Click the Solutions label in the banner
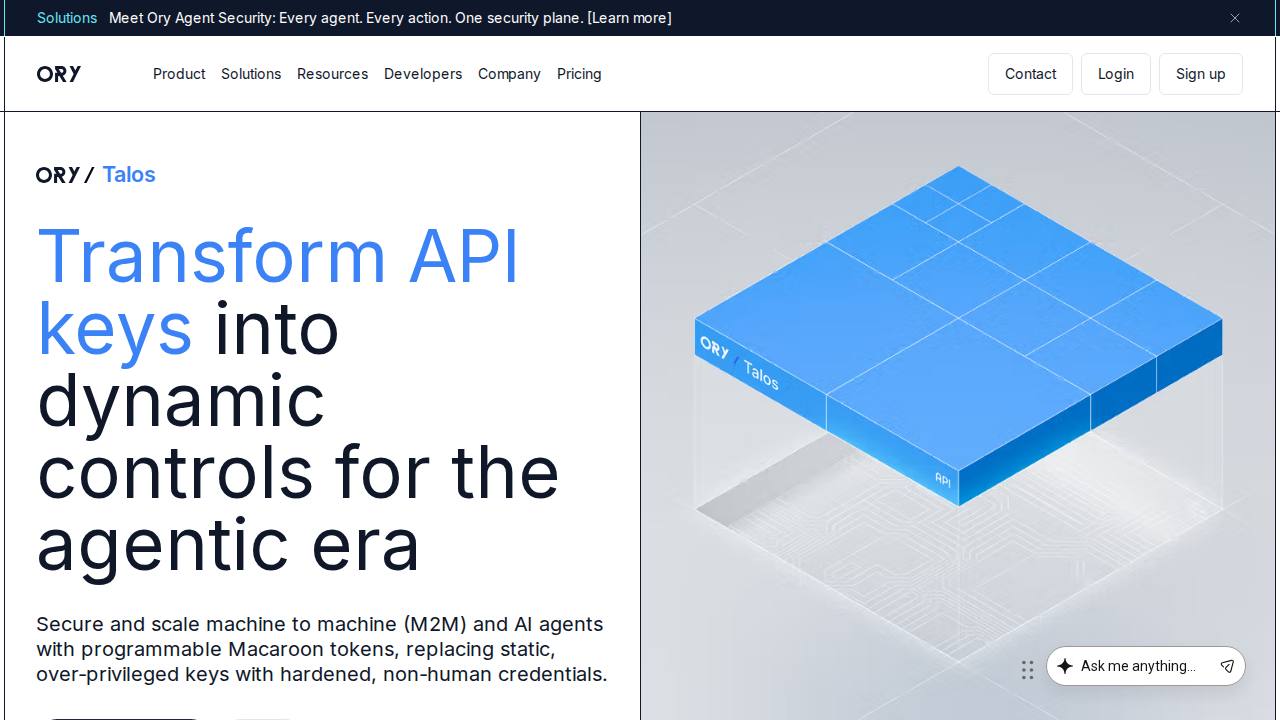 67,18
